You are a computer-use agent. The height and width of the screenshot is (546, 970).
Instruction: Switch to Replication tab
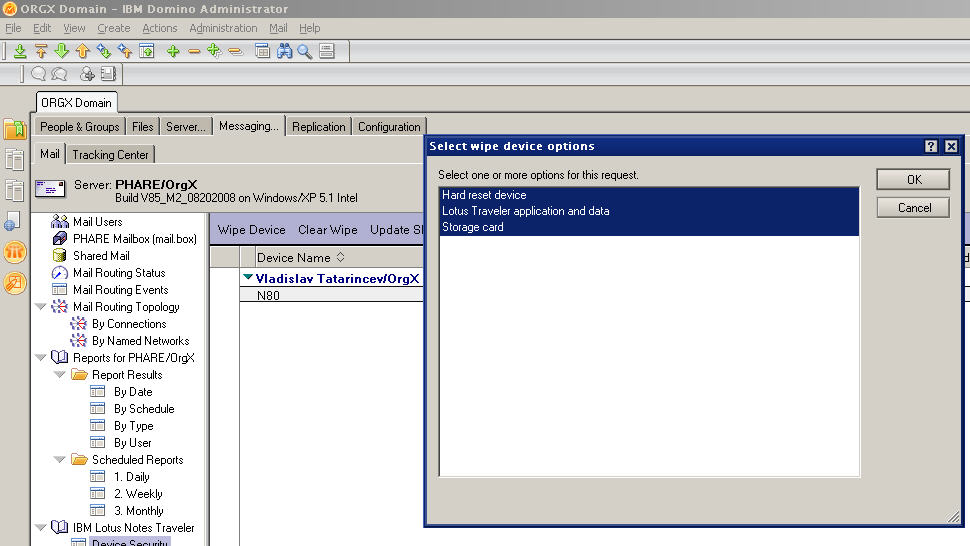(319, 127)
